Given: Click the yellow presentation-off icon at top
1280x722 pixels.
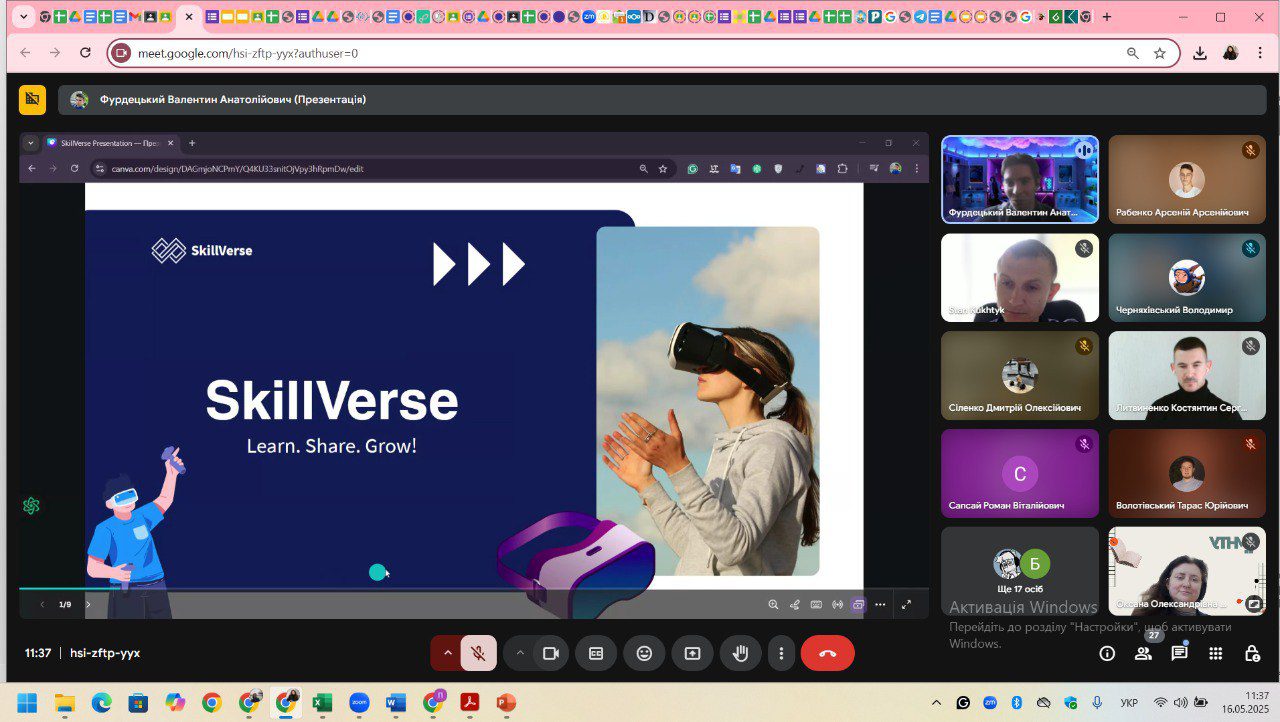Looking at the screenshot, I should pyautogui.click(x=32, y=99).
